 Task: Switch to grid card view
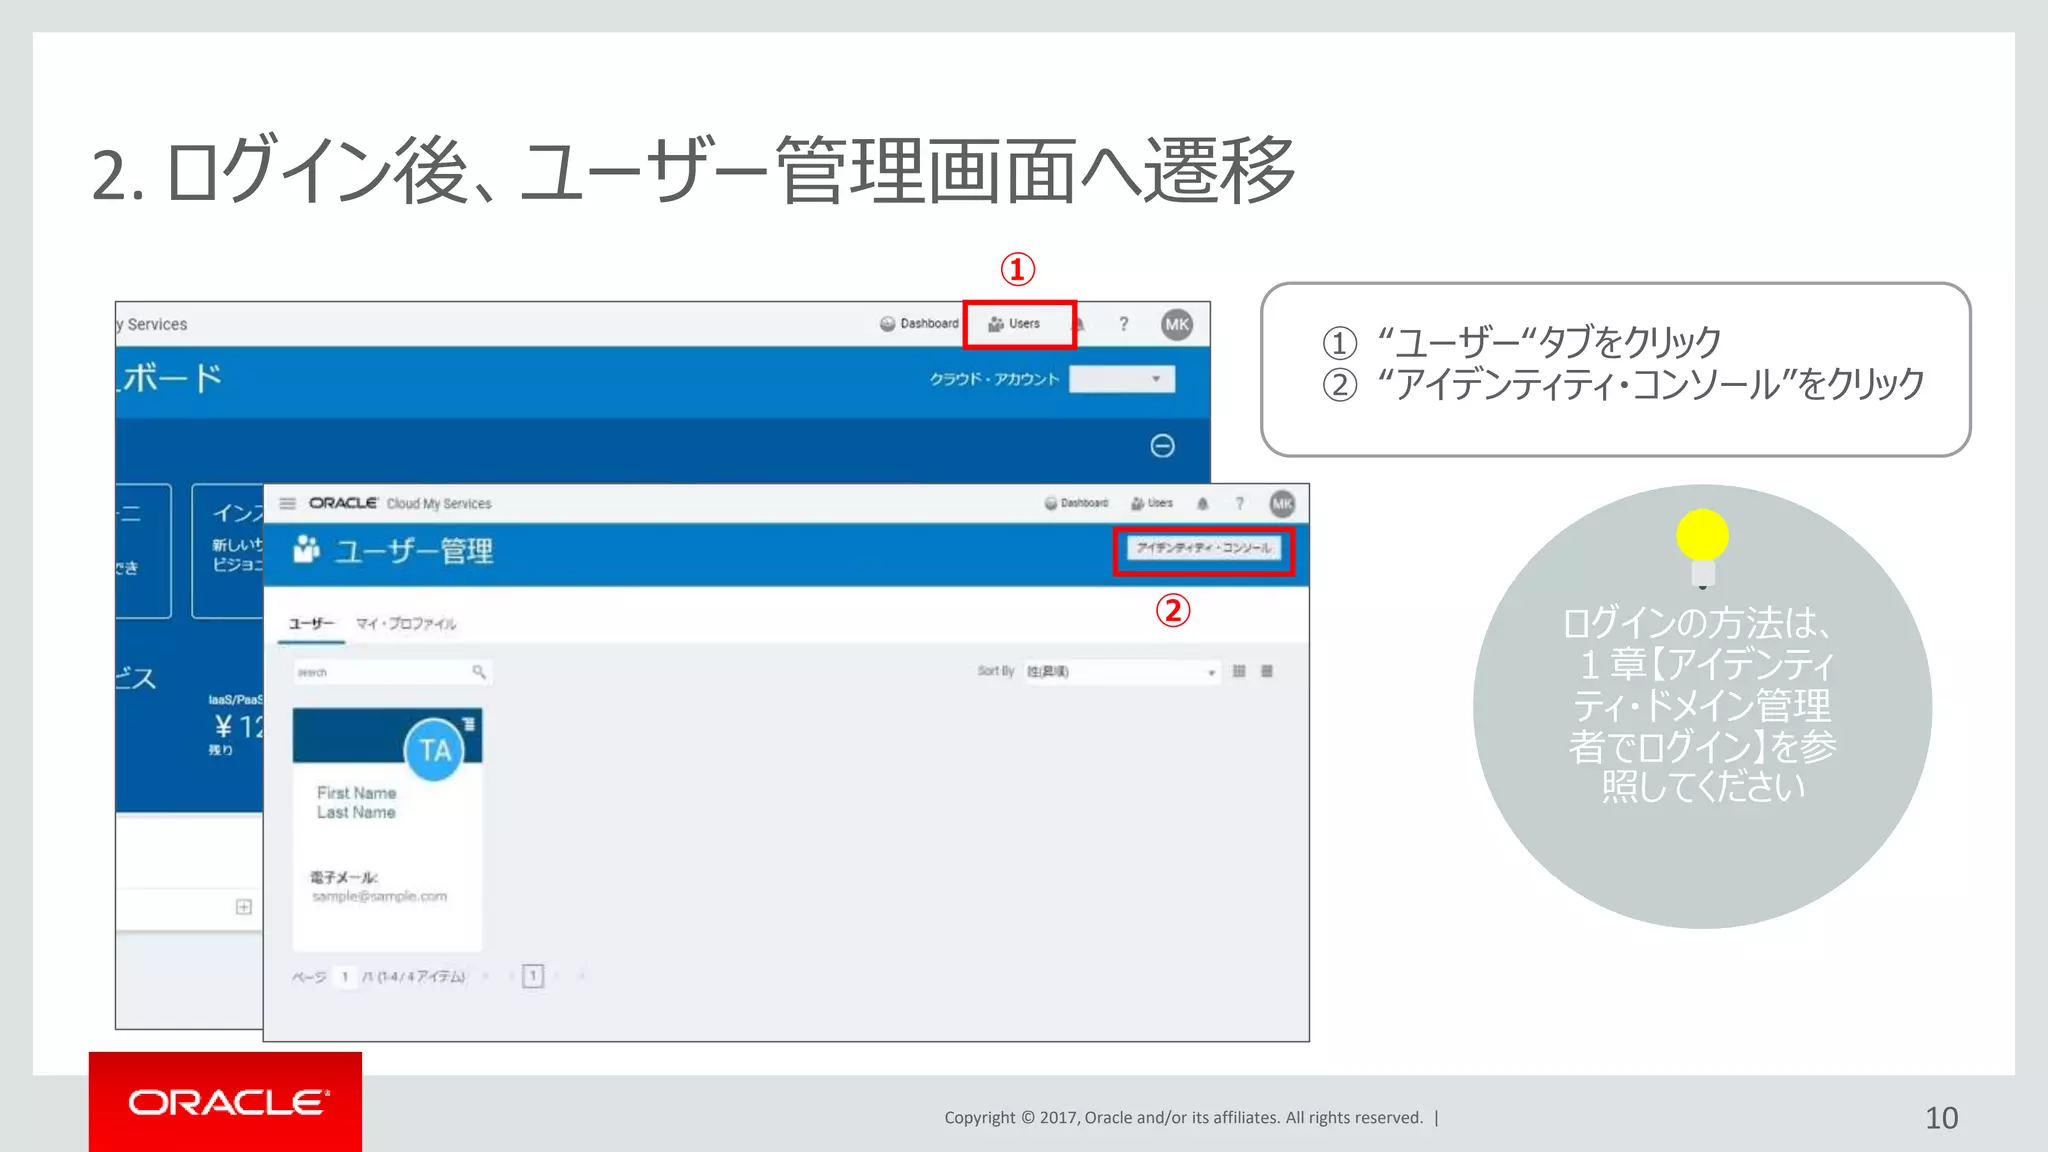(x=1239, y=671)
